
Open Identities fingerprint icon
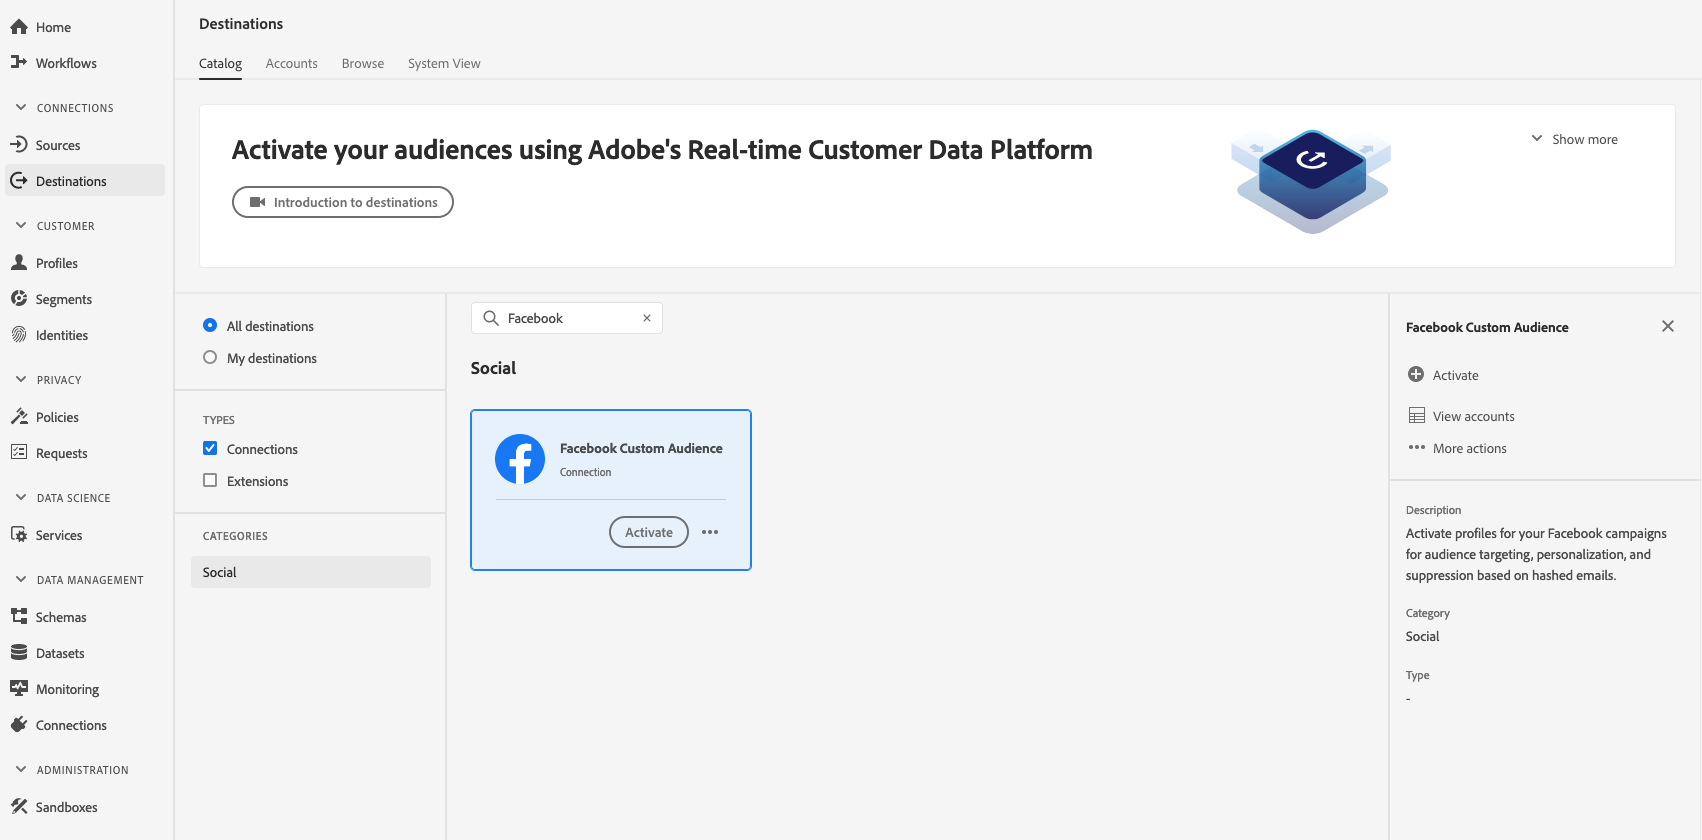(x=18, y=334)
